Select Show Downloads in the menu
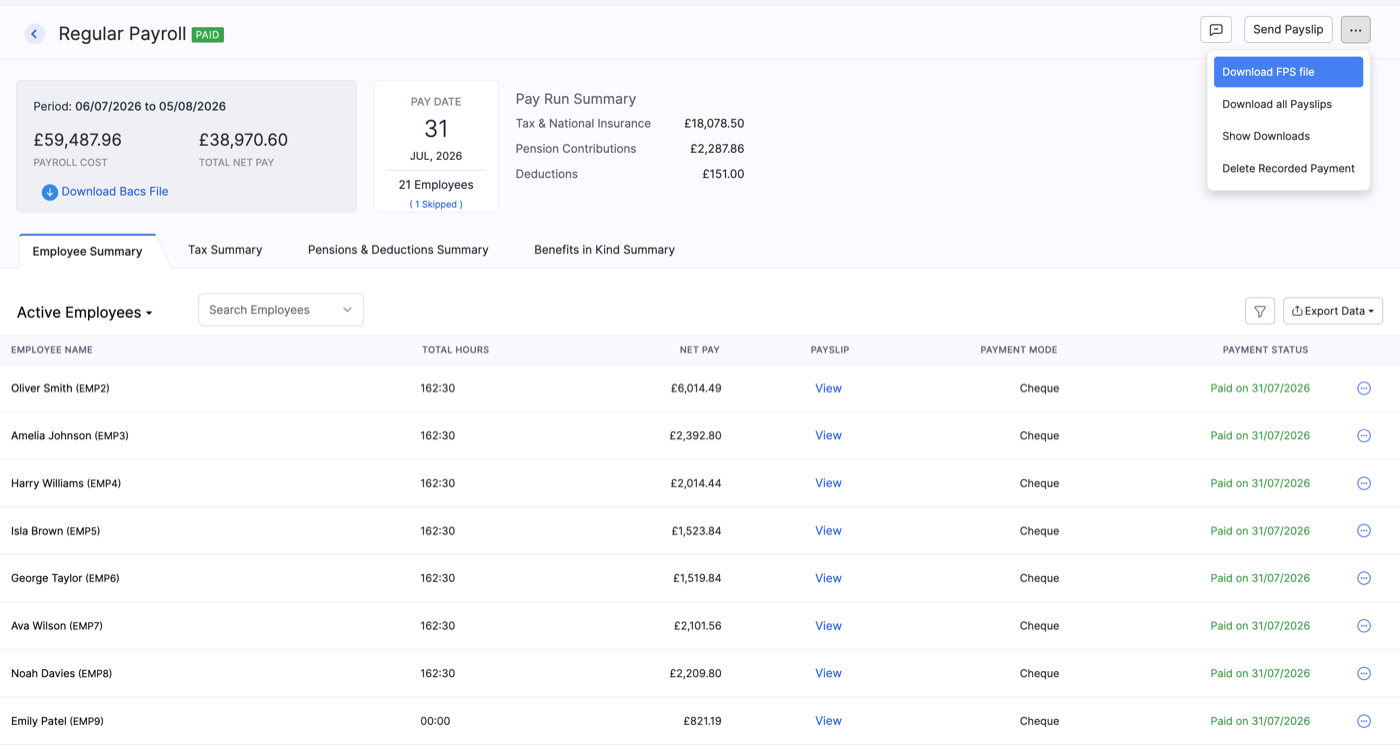This screenshot has height=750, width=1400. (x=1288, y=136)
